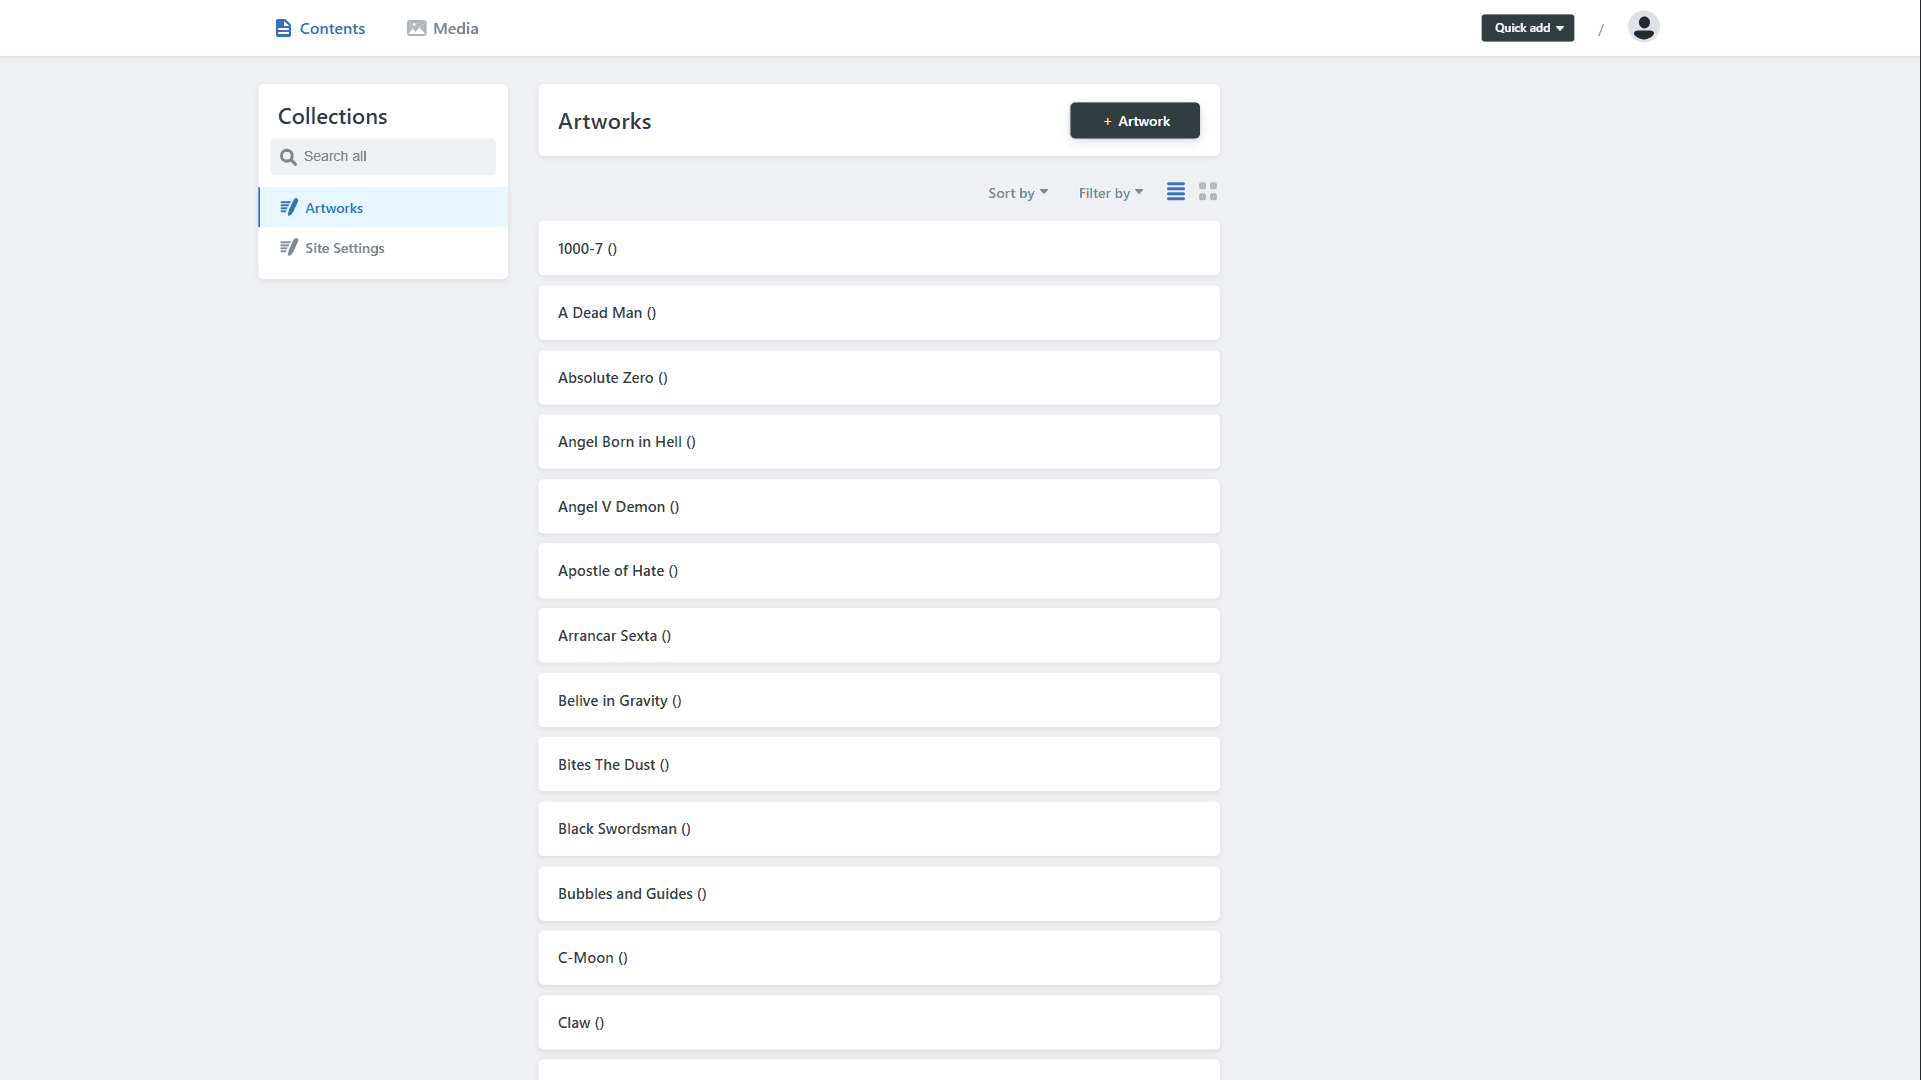Screen dimensions: 1921x1080
Task: Click the Artworks collection icon in sidebar
Action: [x=289, y=207]
